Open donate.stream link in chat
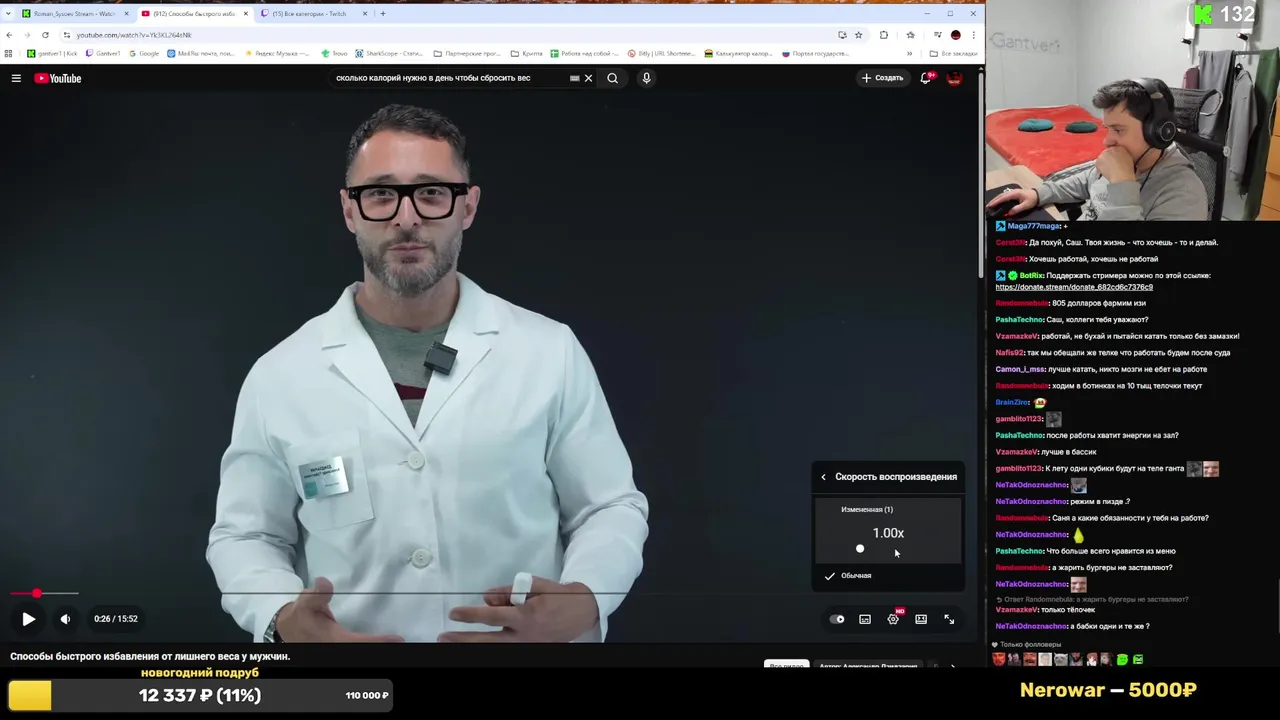The height and width of the screenshot is (720, 1280). pyautogui.click(x=1074, y=287)
